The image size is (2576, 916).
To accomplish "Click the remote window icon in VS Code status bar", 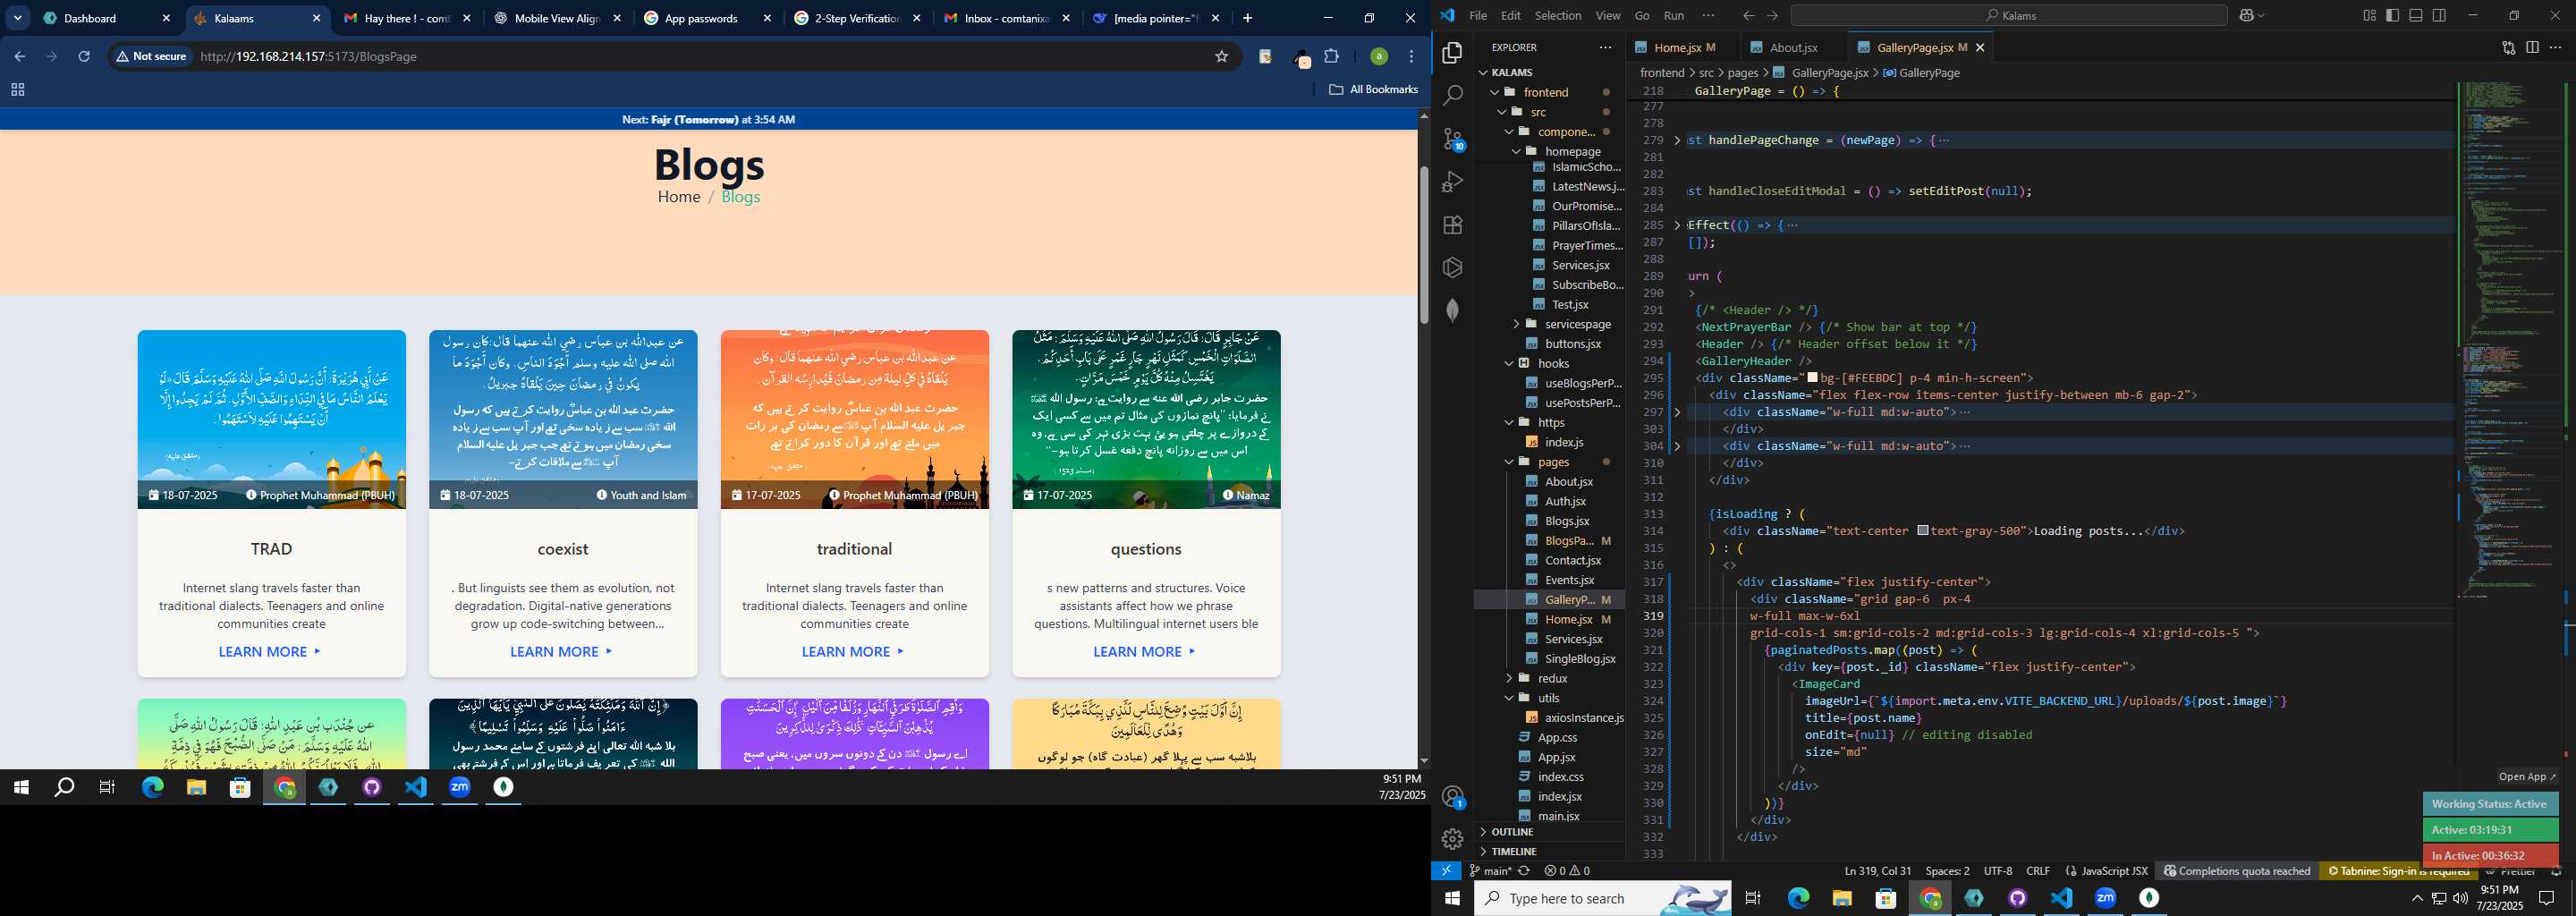I will click(x=1446, y=871).
